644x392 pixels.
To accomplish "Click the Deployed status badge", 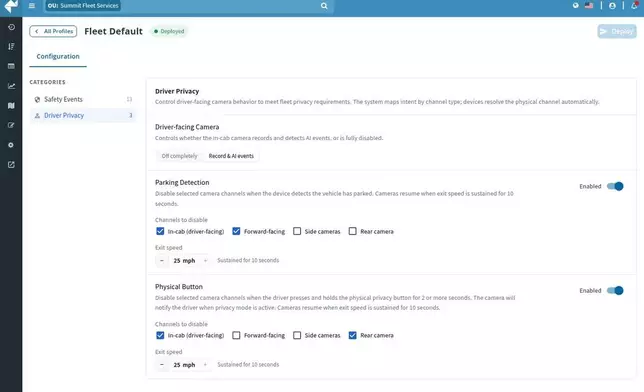I will click(x=169, y=31).
